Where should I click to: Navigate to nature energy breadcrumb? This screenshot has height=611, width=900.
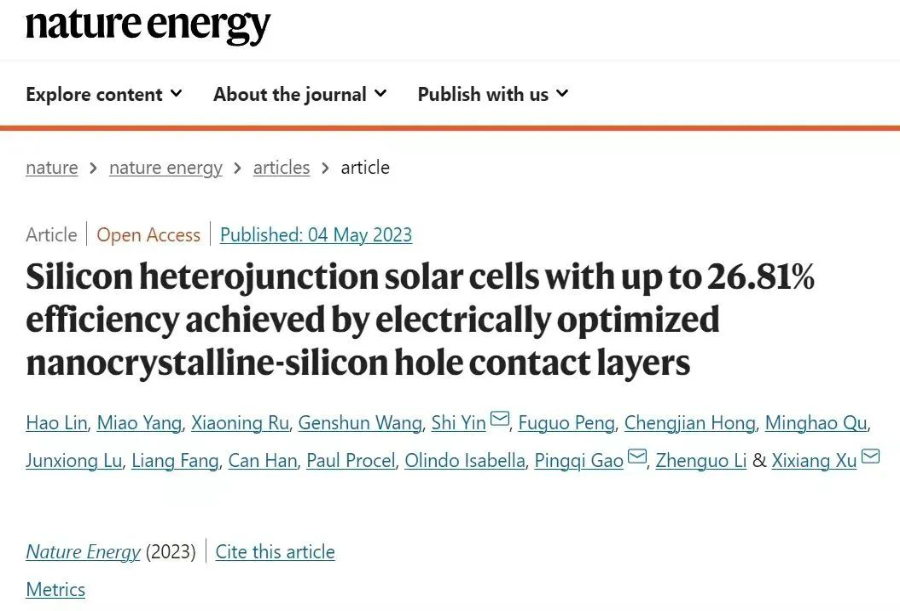click(166, 168)
